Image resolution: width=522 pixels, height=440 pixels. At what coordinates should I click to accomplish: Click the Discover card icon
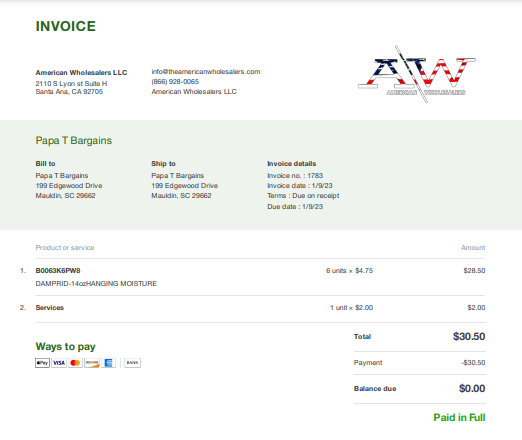click(92, 363)
